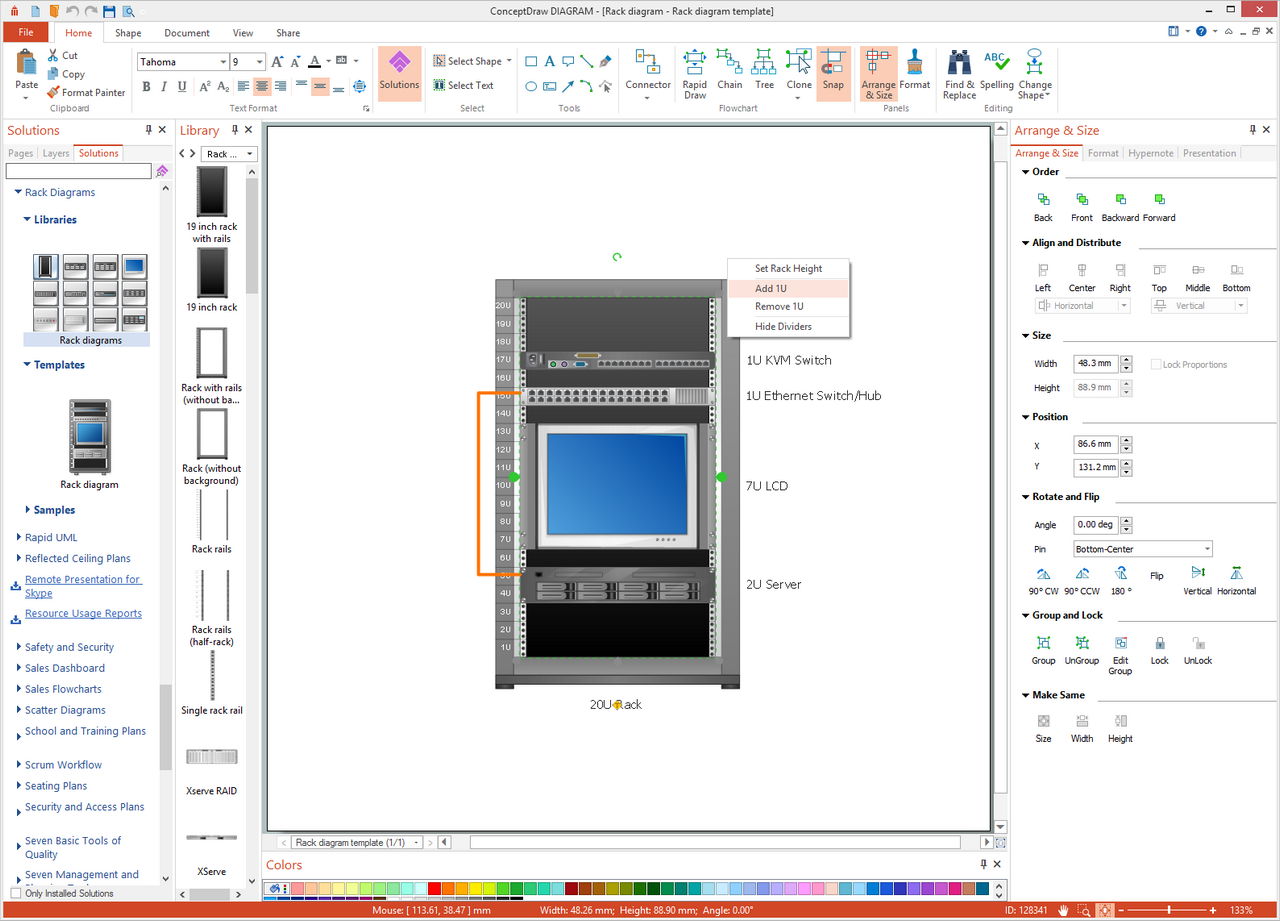Open the Tahoma font name dropdown
1280x921 pixels.
coord(222,62)
